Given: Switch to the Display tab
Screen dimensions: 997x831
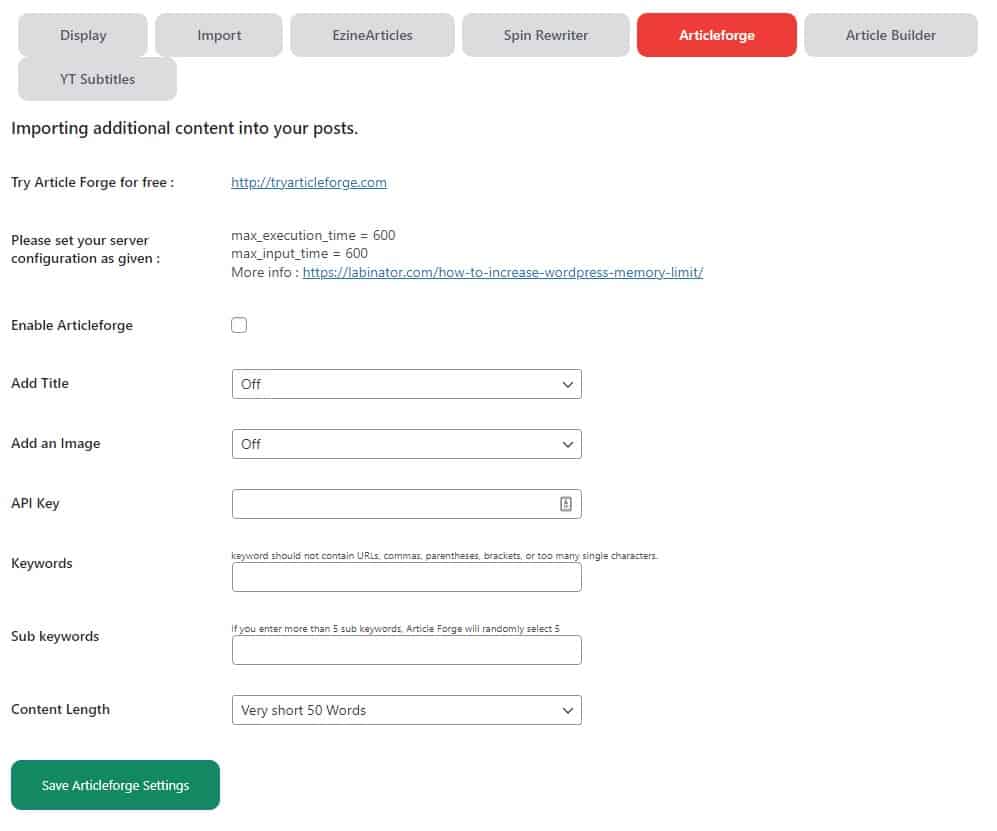Looking at the screenshot, I should click(83, 35).
